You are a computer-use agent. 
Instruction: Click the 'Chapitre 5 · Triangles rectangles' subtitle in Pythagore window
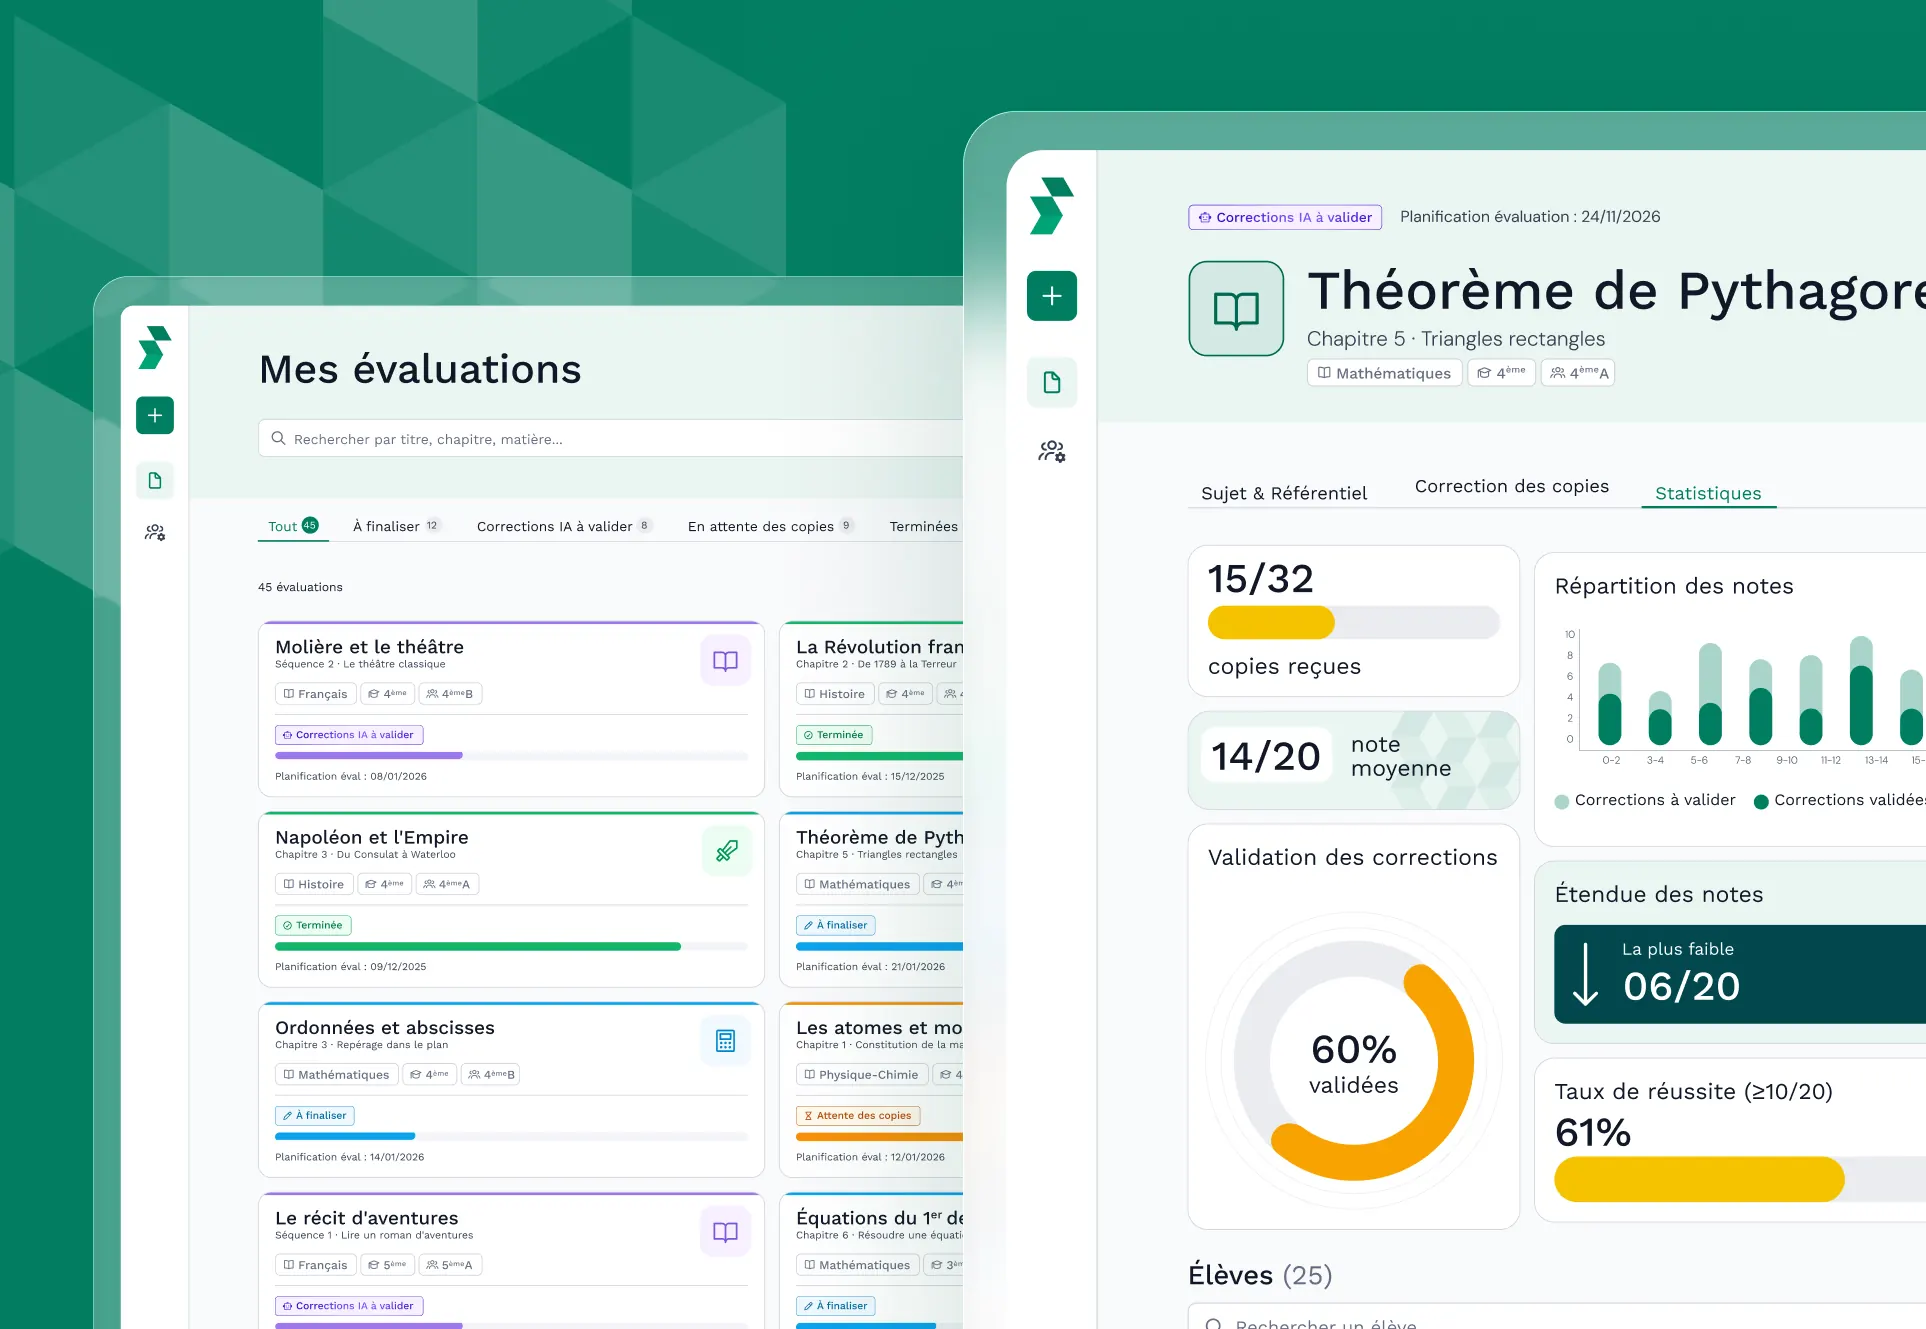coord(1456,339)
